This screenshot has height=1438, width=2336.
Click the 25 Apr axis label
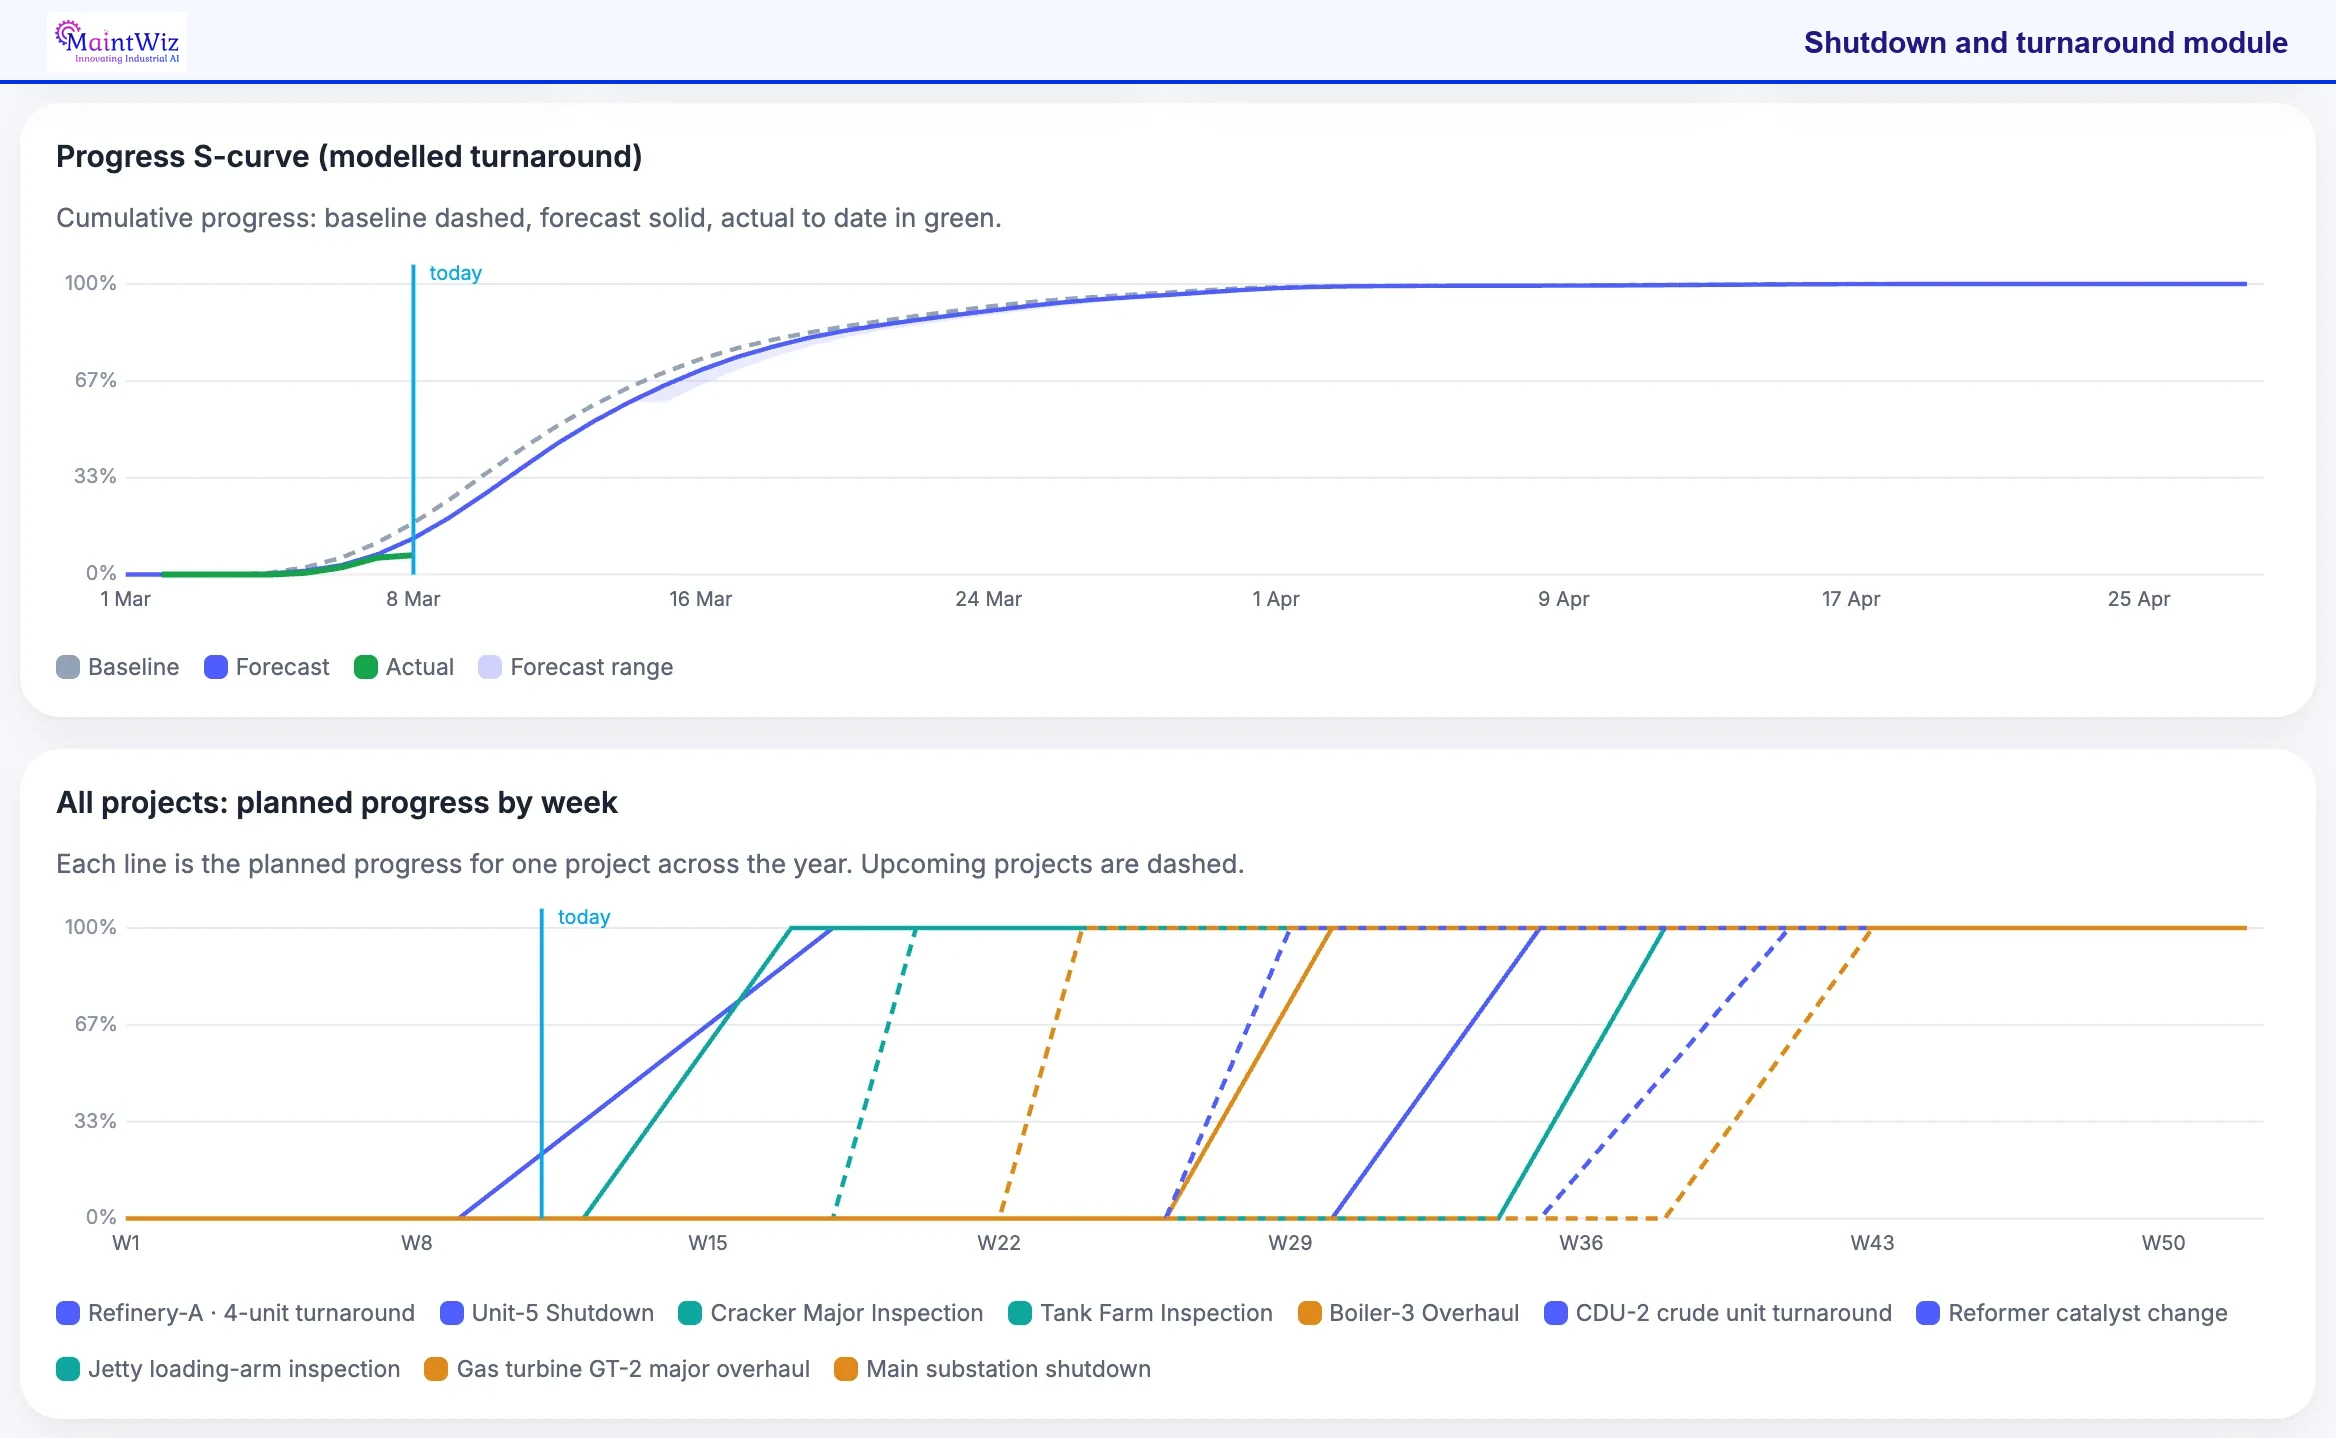(2139, 599)
